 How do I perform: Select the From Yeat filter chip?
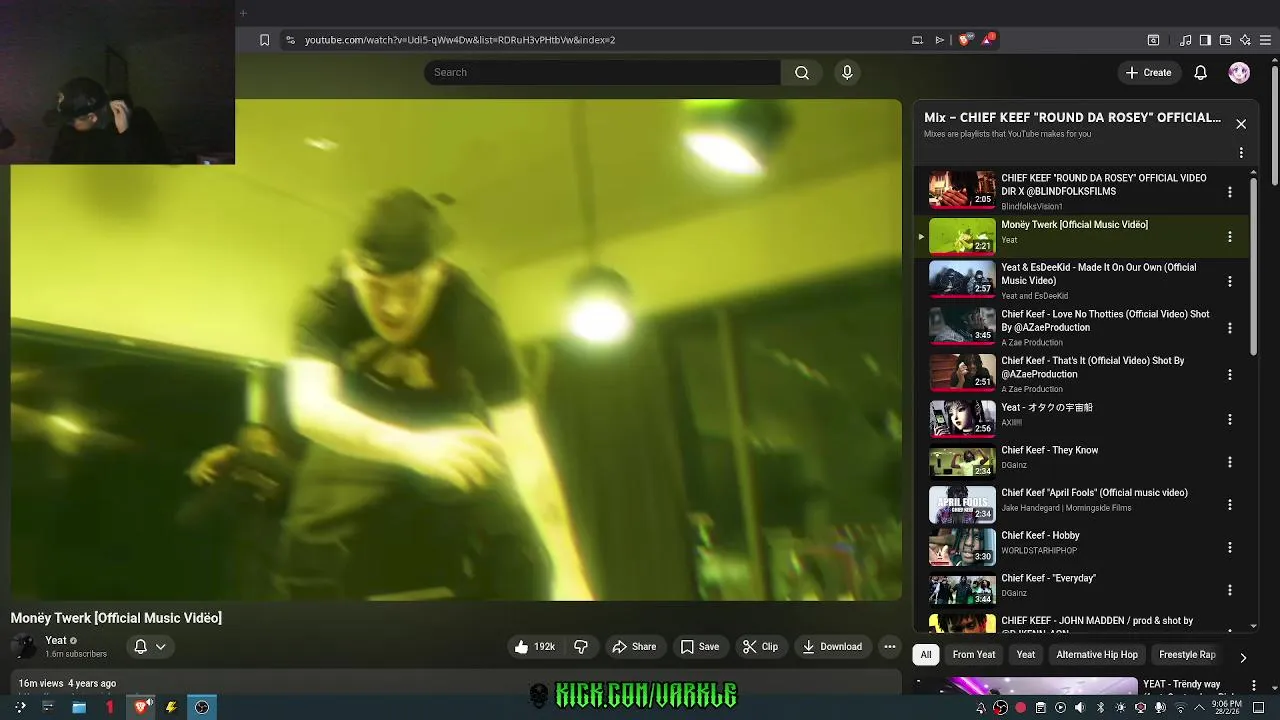click(974, 655)
